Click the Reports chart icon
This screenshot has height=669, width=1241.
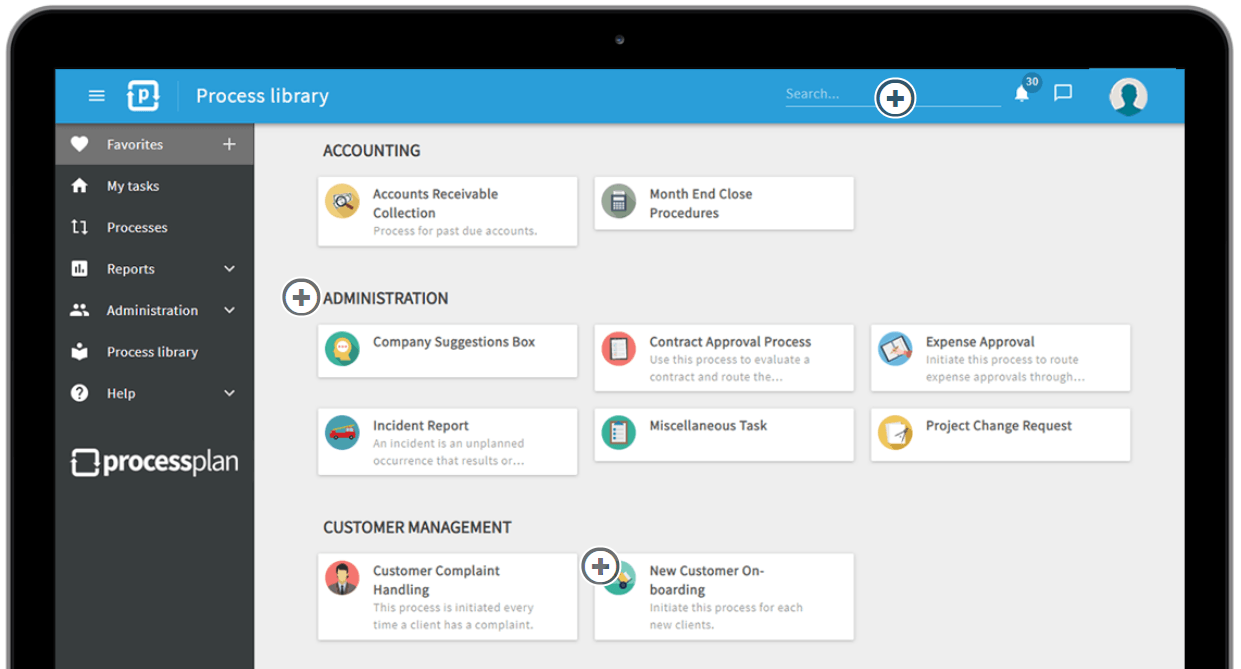[80, 269]
